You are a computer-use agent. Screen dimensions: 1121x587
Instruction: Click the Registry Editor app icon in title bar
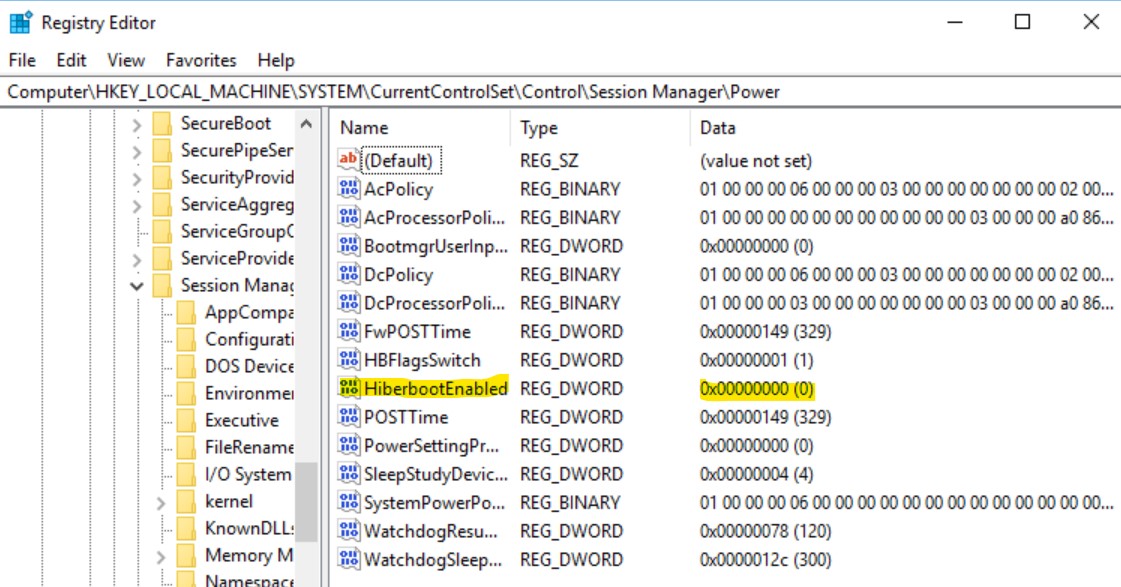[21, 22]
